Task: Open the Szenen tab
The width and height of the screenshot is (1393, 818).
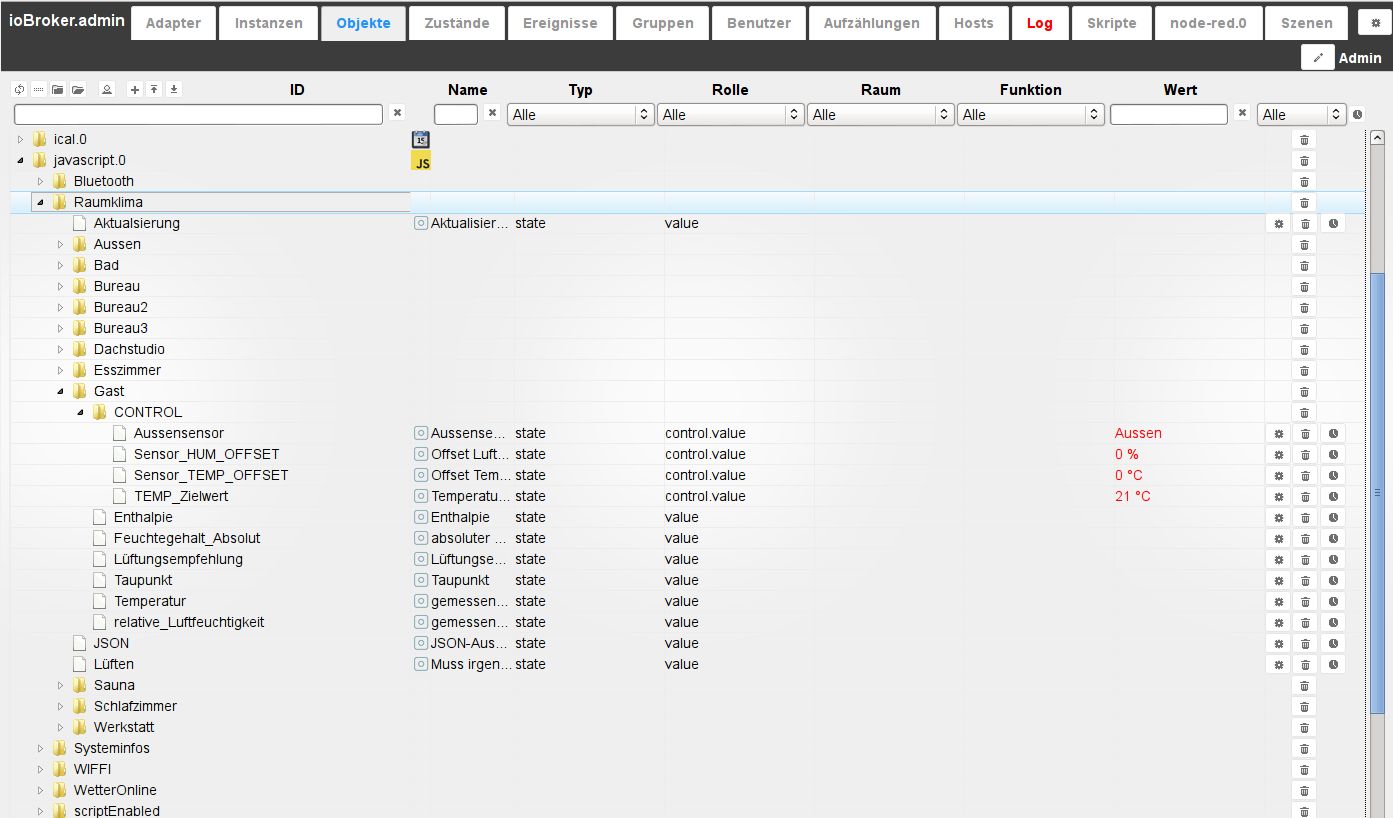Action: pyautogui.click(x=1307, y=23)
